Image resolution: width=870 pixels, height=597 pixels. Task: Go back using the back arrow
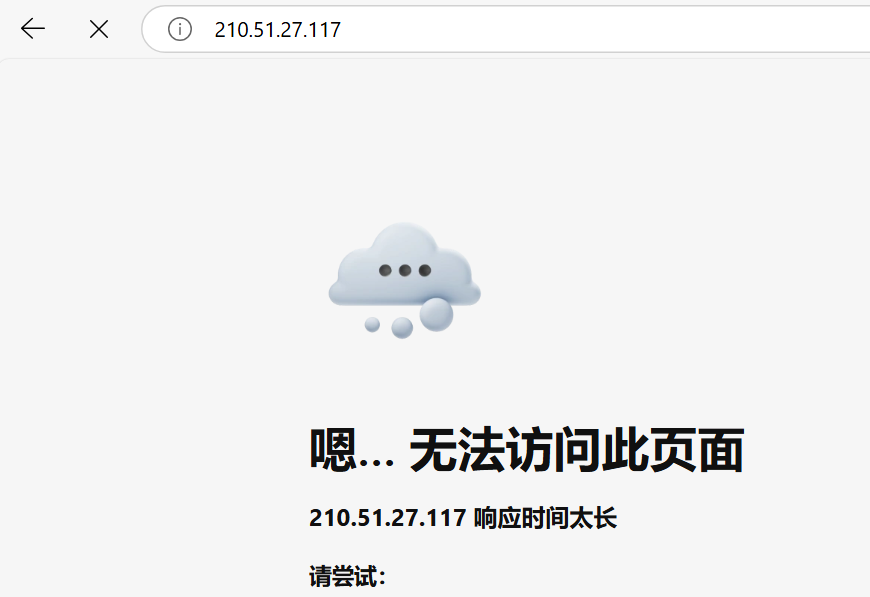tap(33, 29)
